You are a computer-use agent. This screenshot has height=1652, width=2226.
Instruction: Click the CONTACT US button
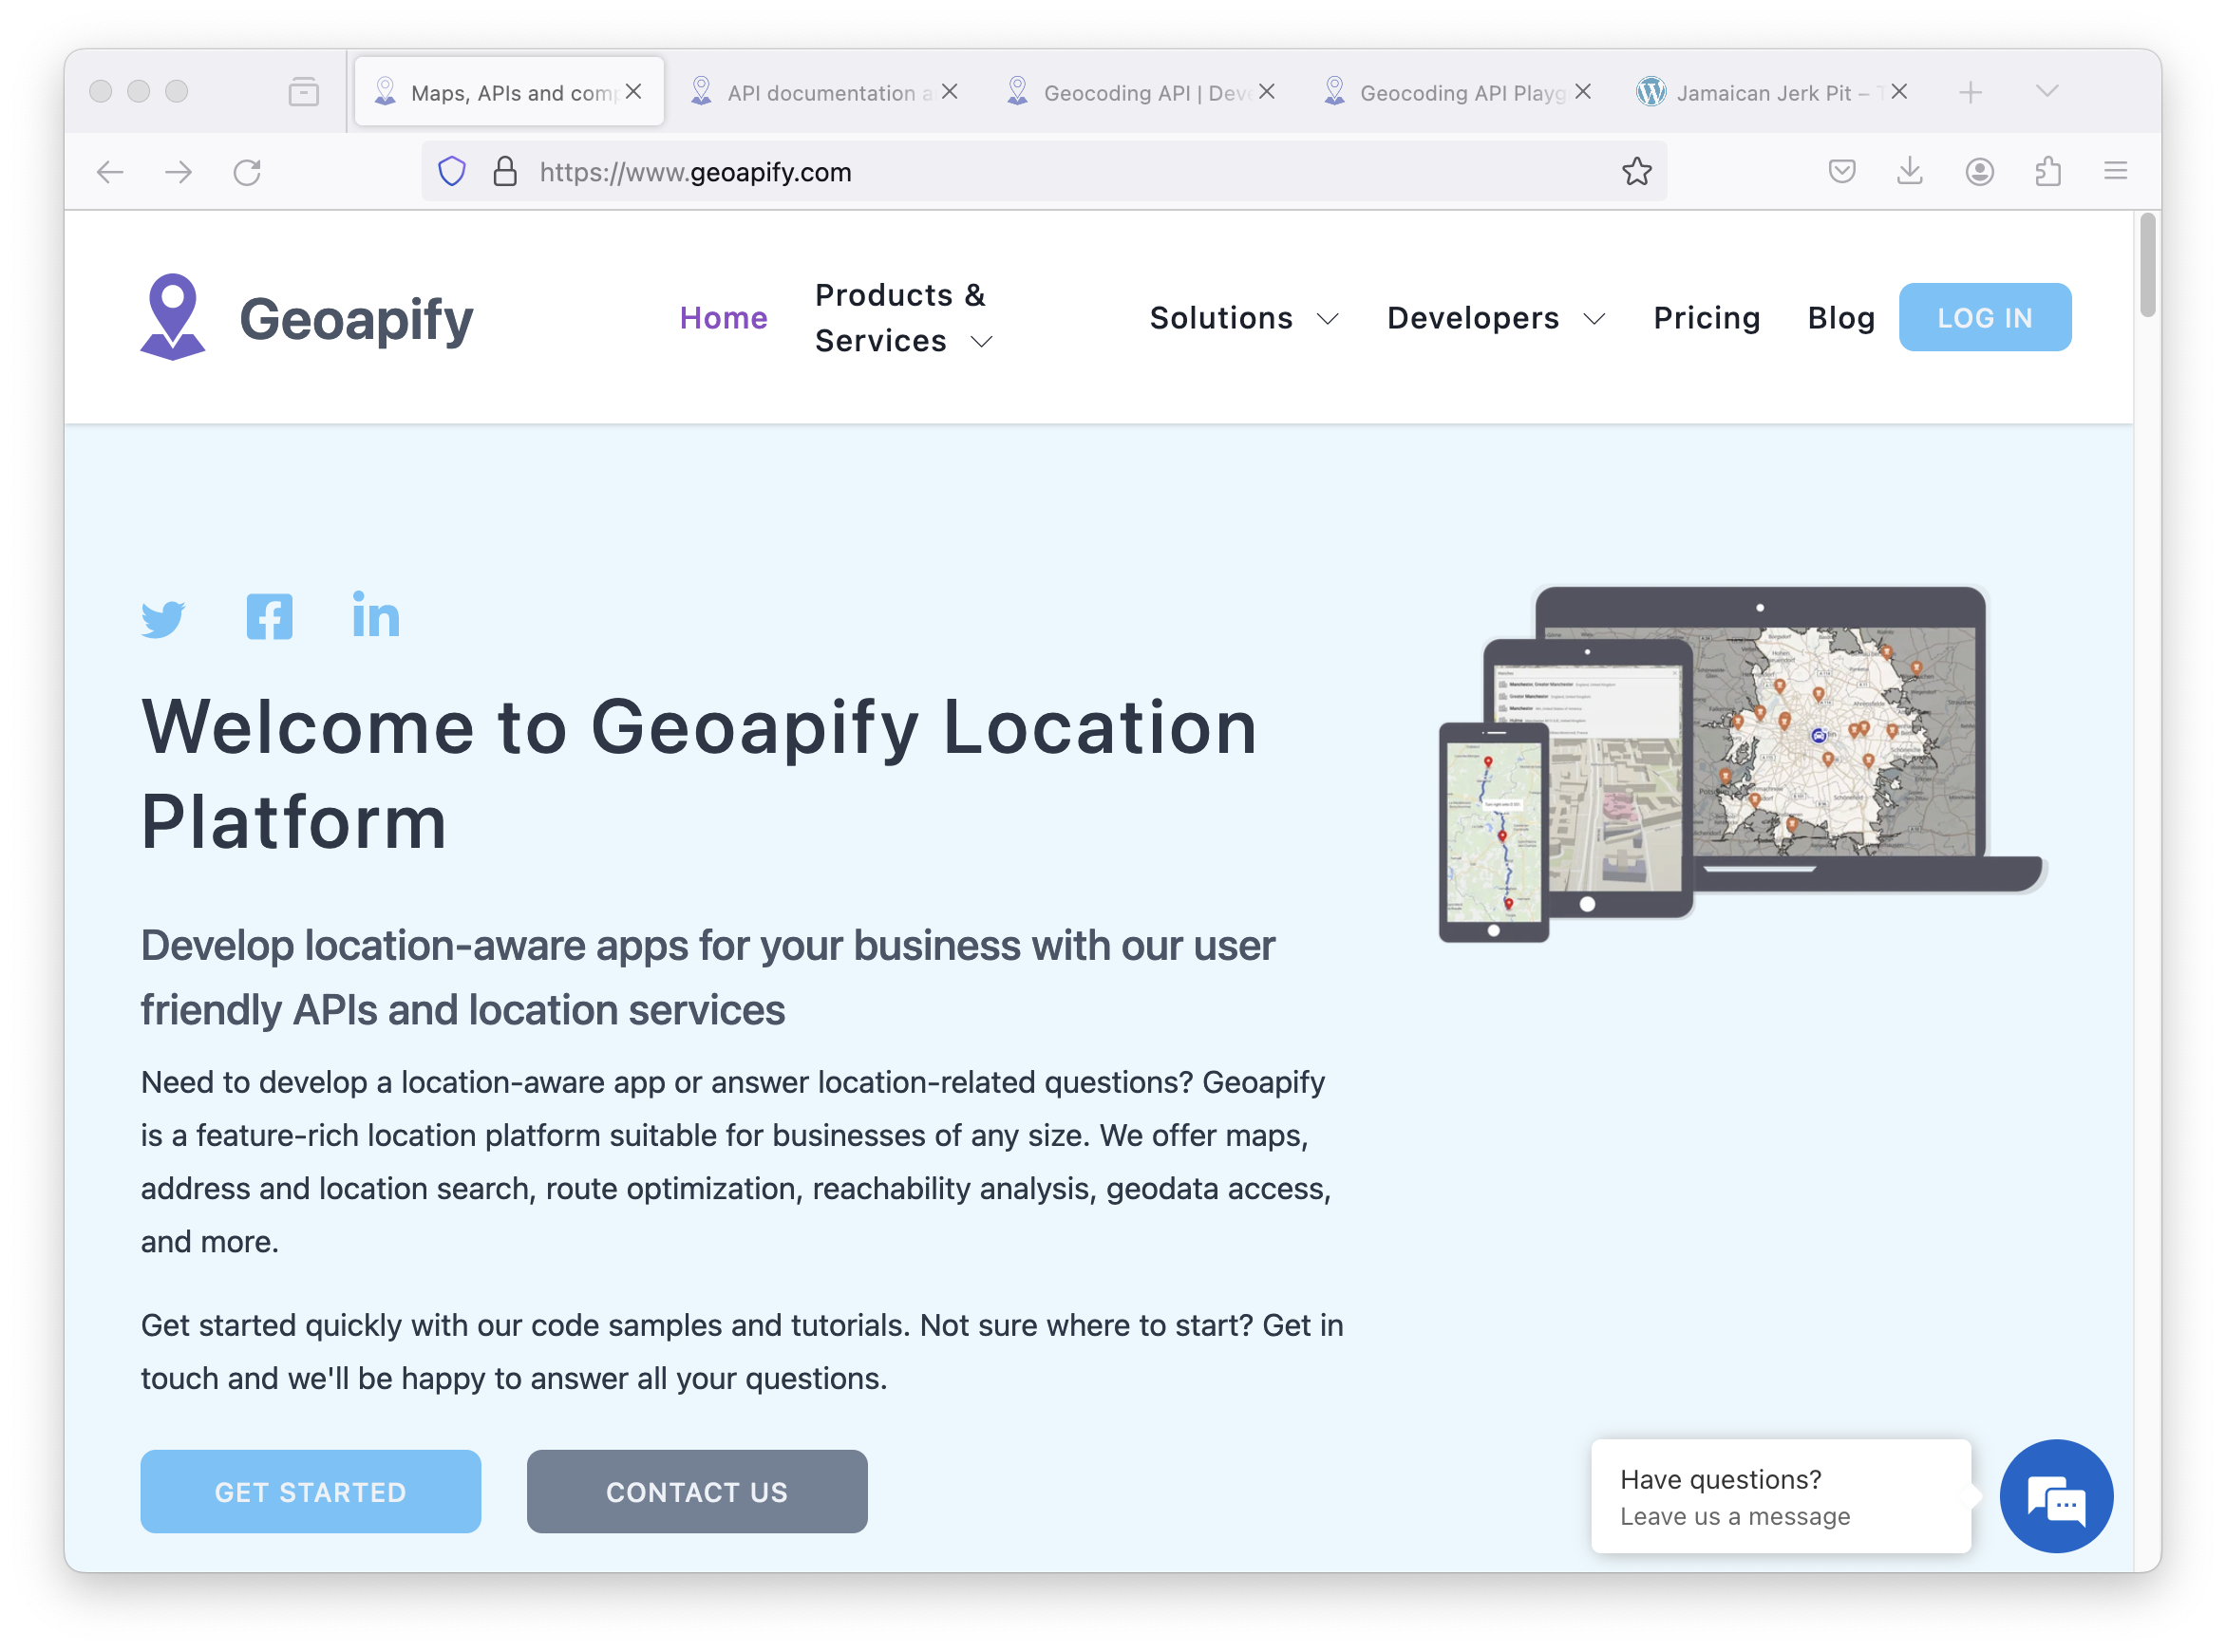point(697,1491)
